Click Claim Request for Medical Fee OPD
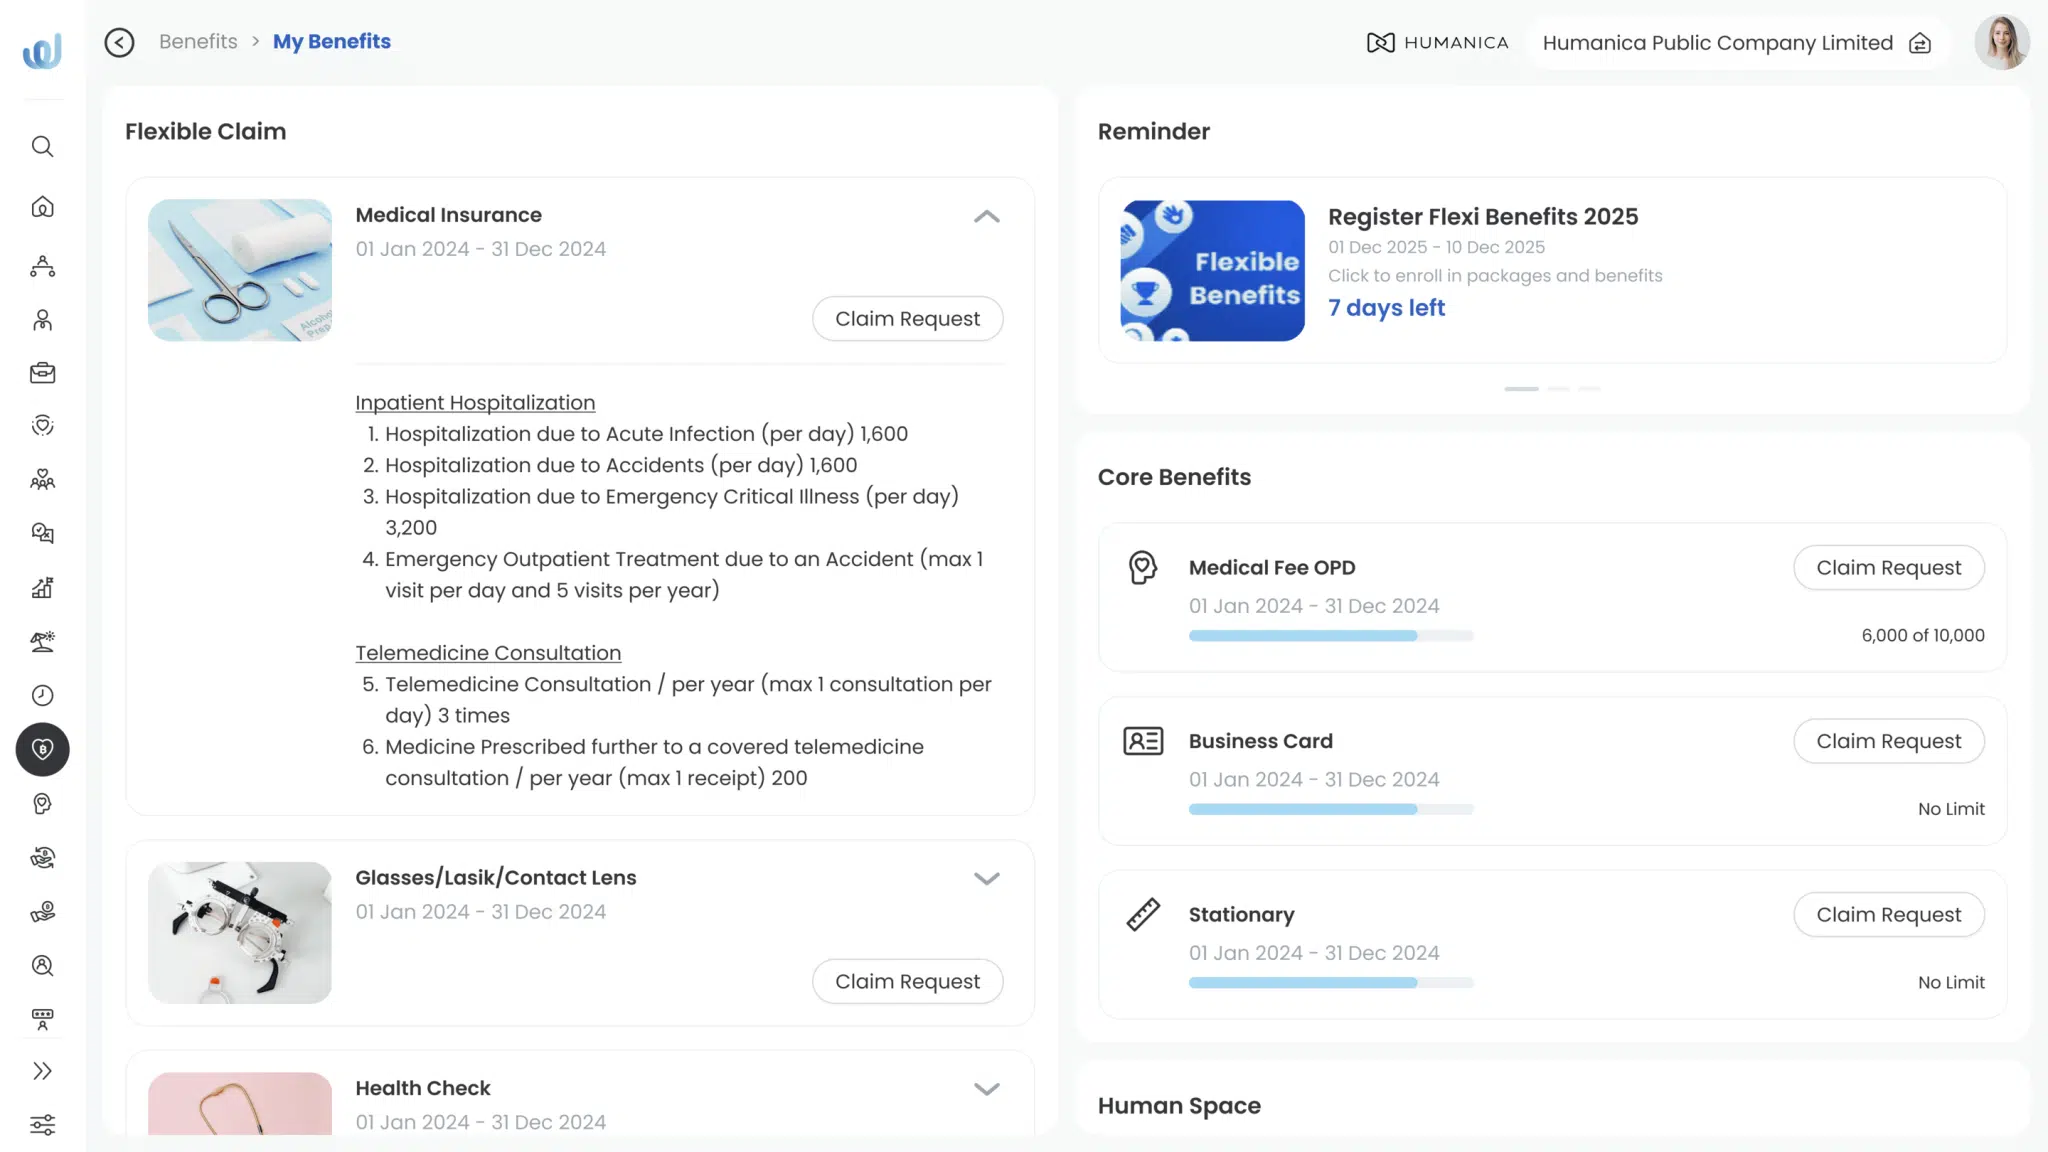The width and height of the screenshot is (2048, 1152). pos(1888,567)
